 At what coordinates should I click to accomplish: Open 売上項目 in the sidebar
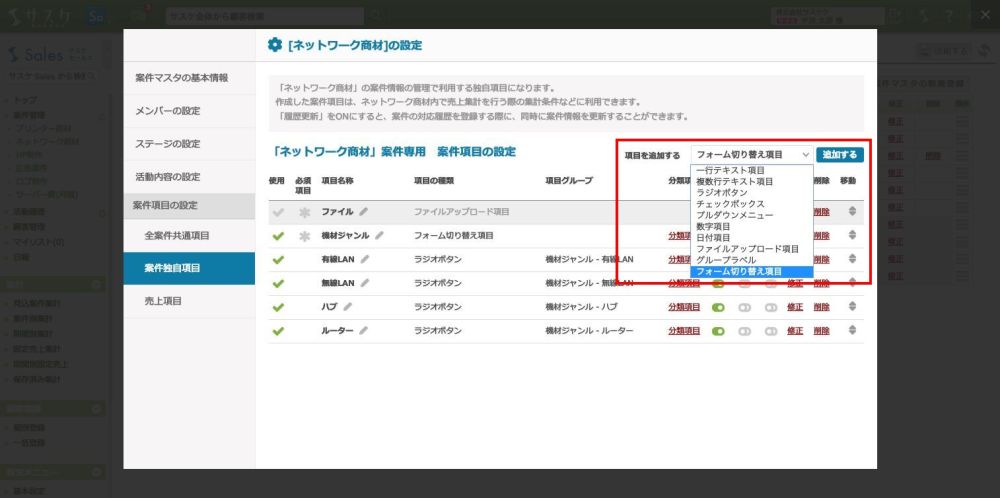coord(189,301)
